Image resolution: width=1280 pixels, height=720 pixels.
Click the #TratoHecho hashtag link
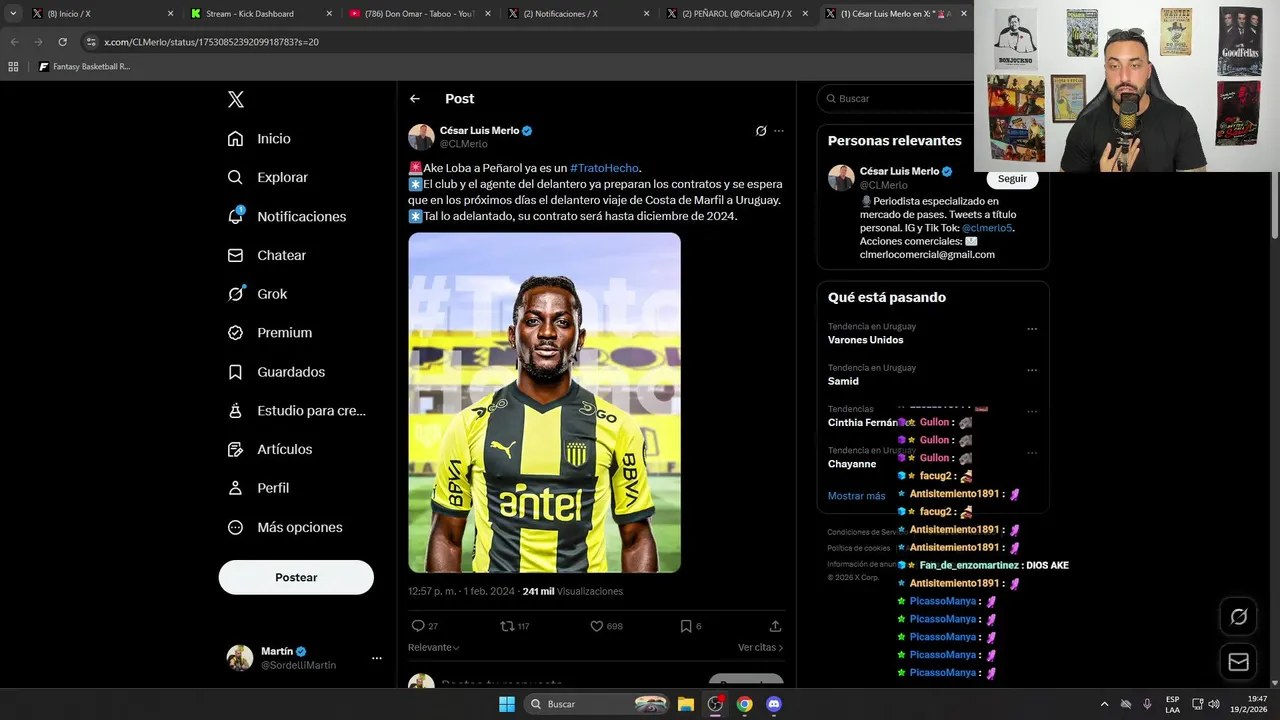(x=604, y=168)
